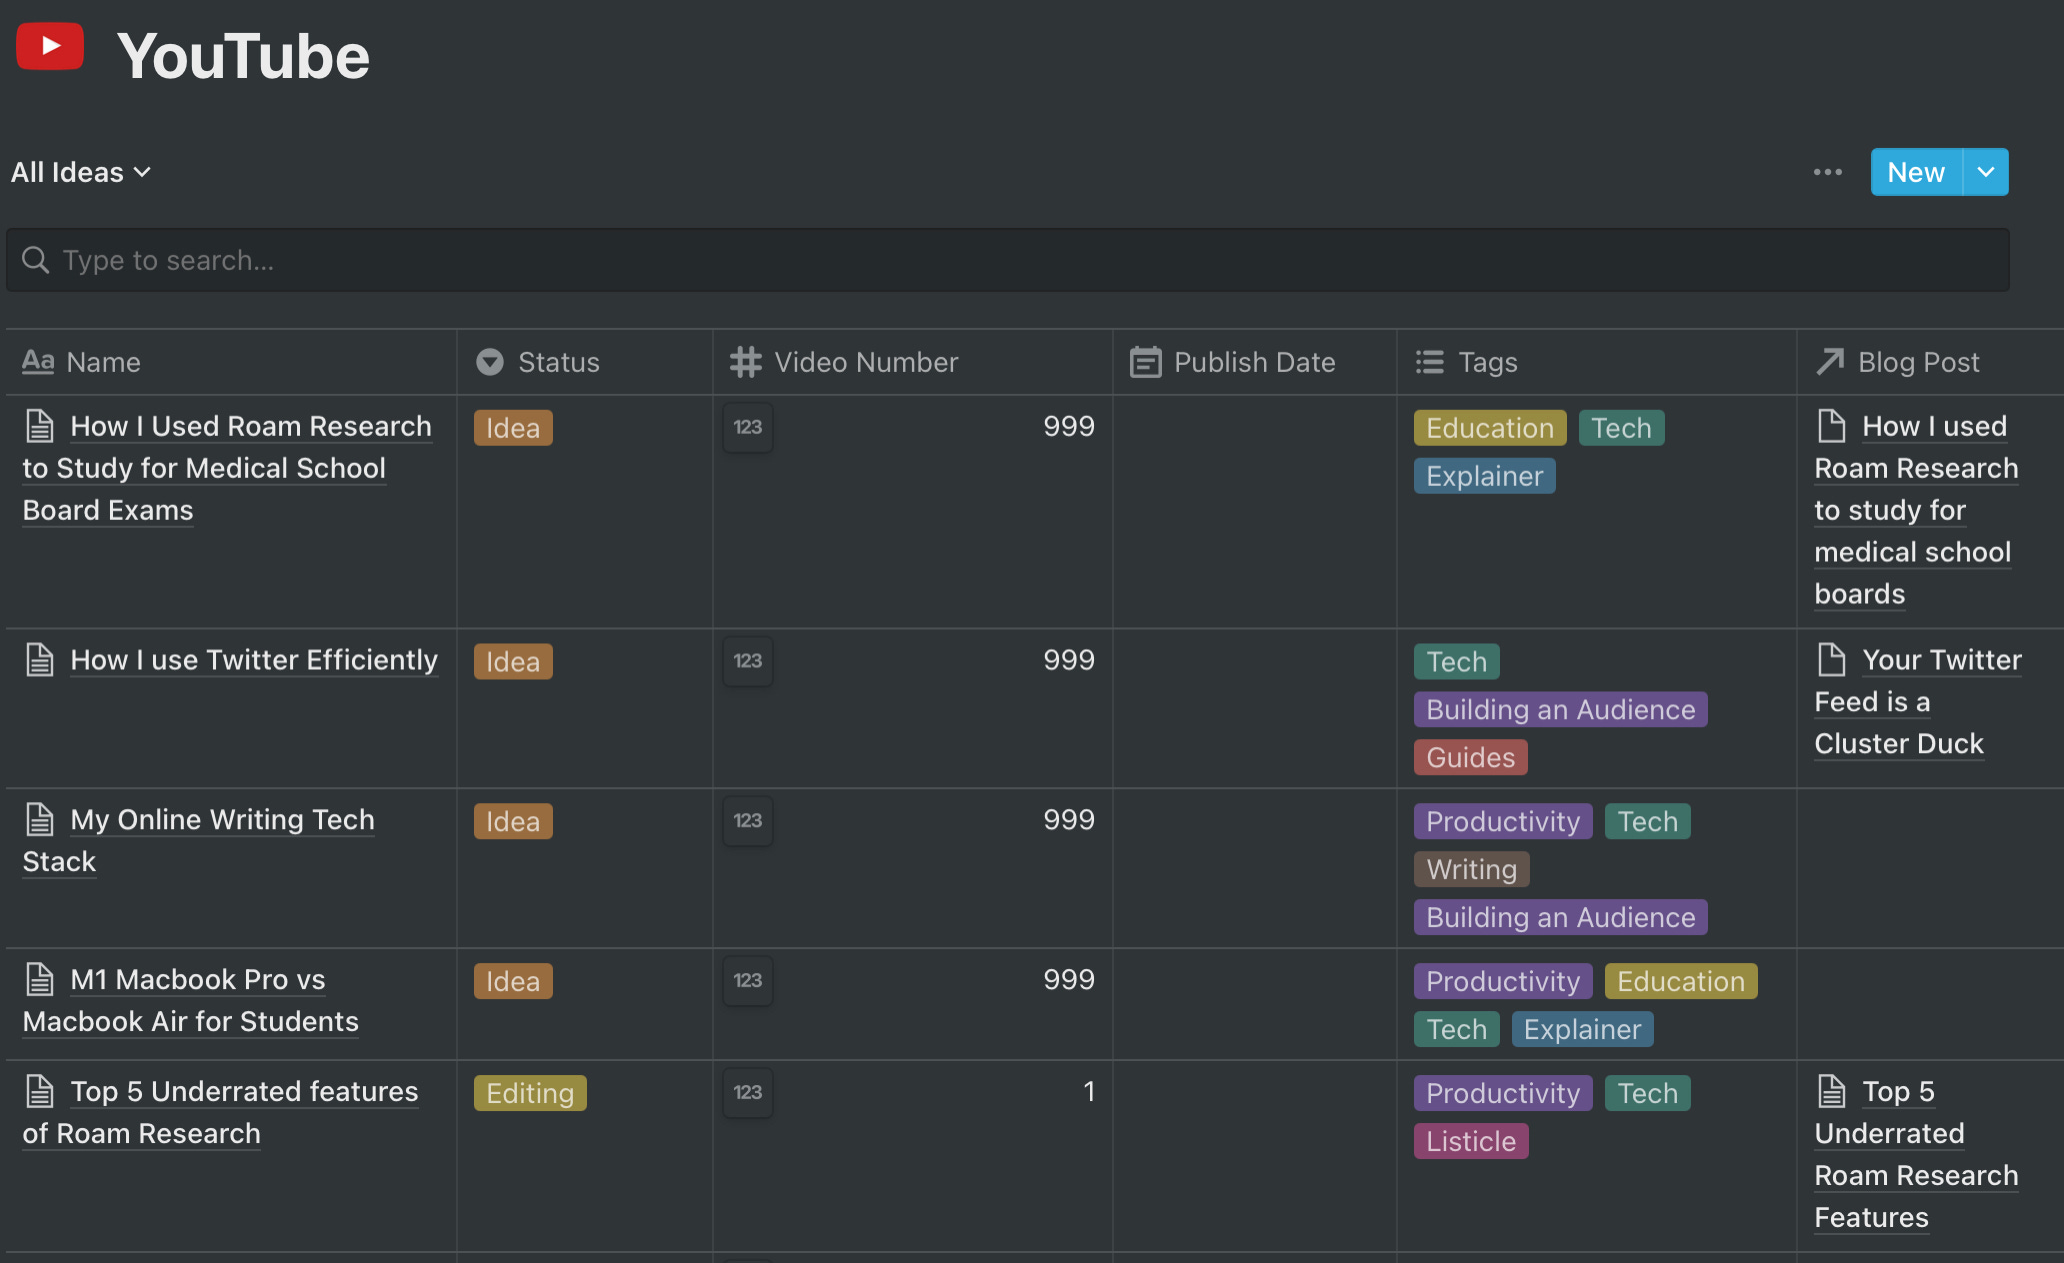
Task: Open the All Ideas view switcher
Action: (81, 172)
